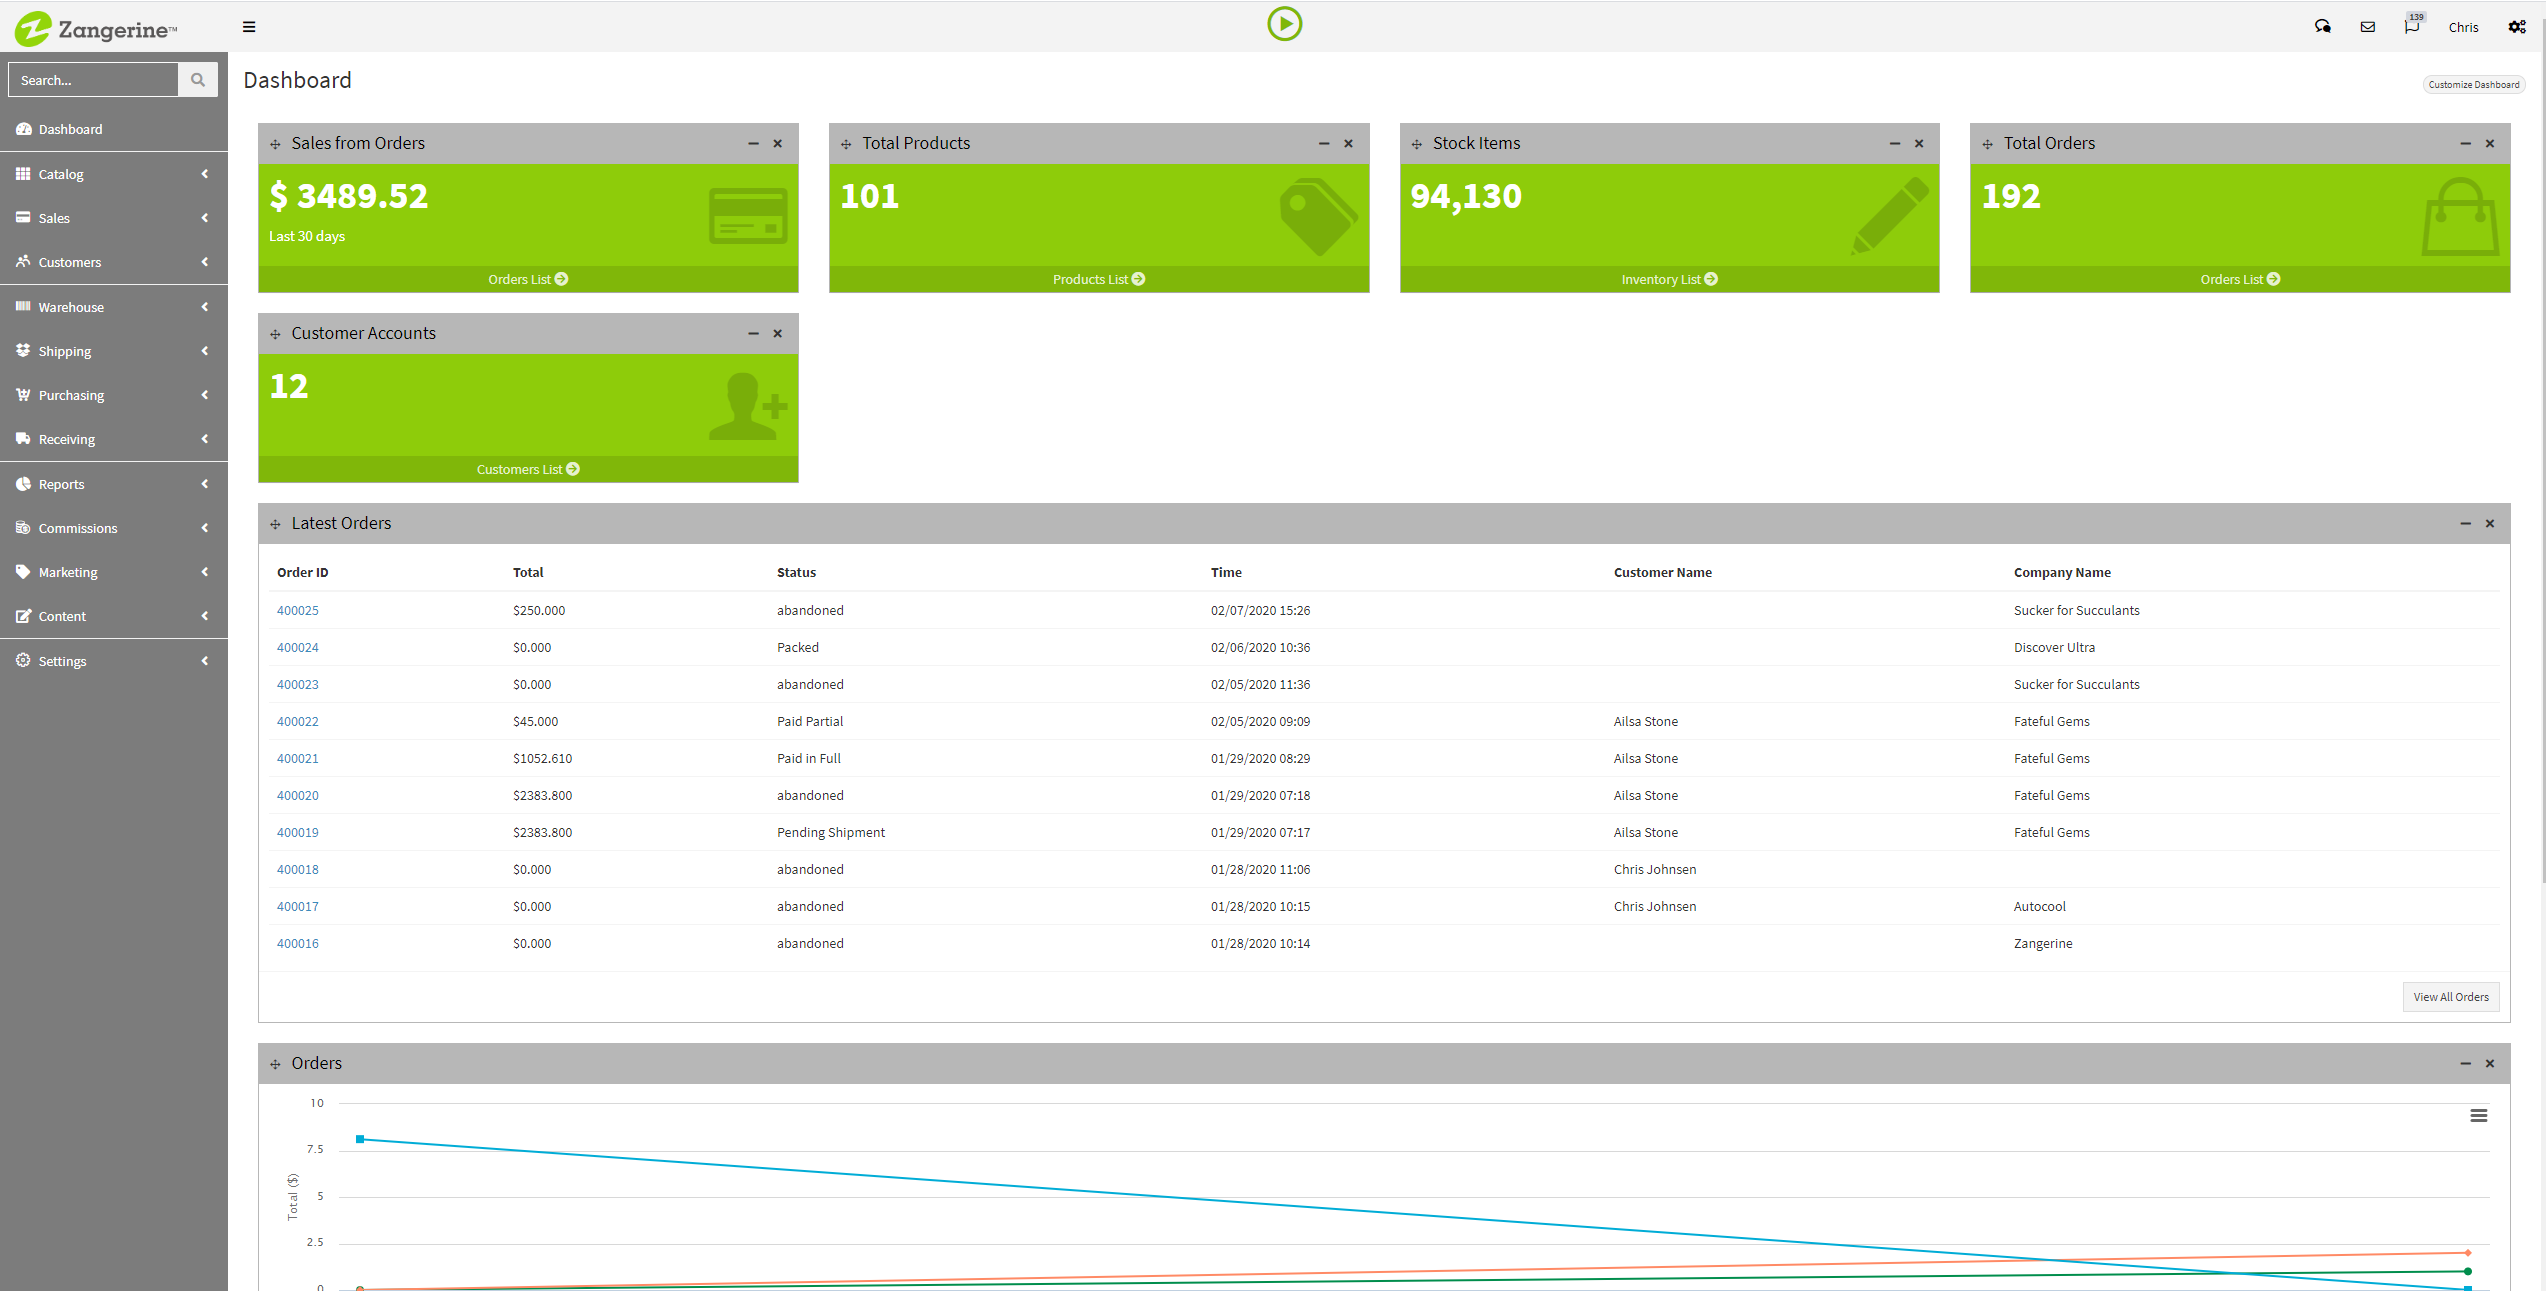The image size is (2546, 1291).
Task: Minimize the Sales from Orders widget
Action: click(753, 144)
